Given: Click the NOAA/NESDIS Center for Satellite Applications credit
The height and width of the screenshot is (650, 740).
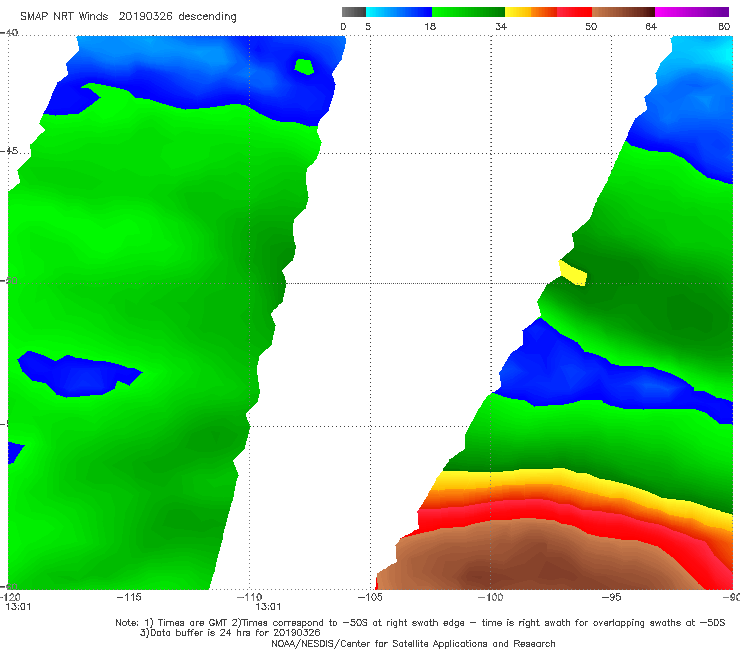Looking at the screenshot, I should coord(413,643).
